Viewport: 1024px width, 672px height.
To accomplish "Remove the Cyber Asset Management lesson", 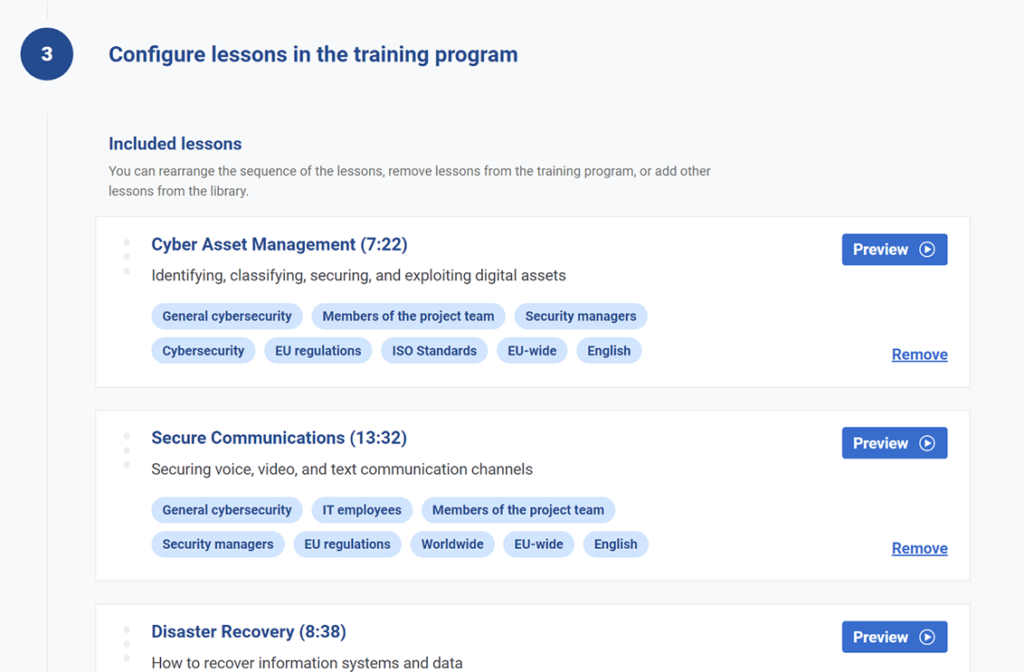I will point(919,354).
